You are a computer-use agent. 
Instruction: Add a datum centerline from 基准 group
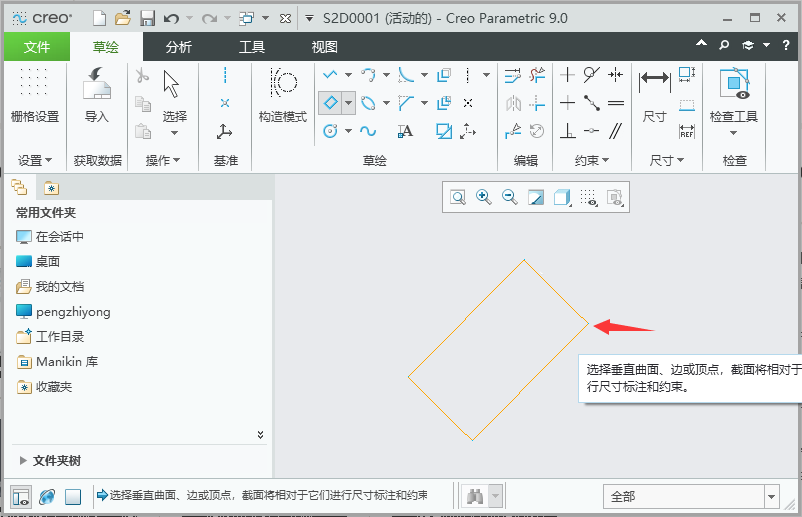(225, 75)
